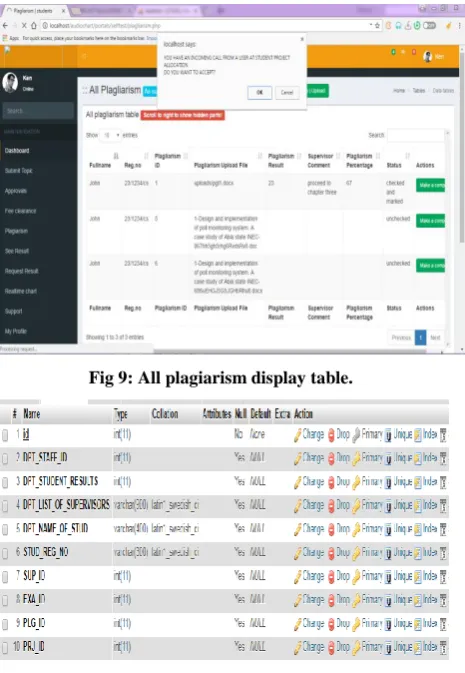This screenshot has height=673, width=465.
Task: Click the Unique icon for the PLG_ID row
Action: pos(388,624)
